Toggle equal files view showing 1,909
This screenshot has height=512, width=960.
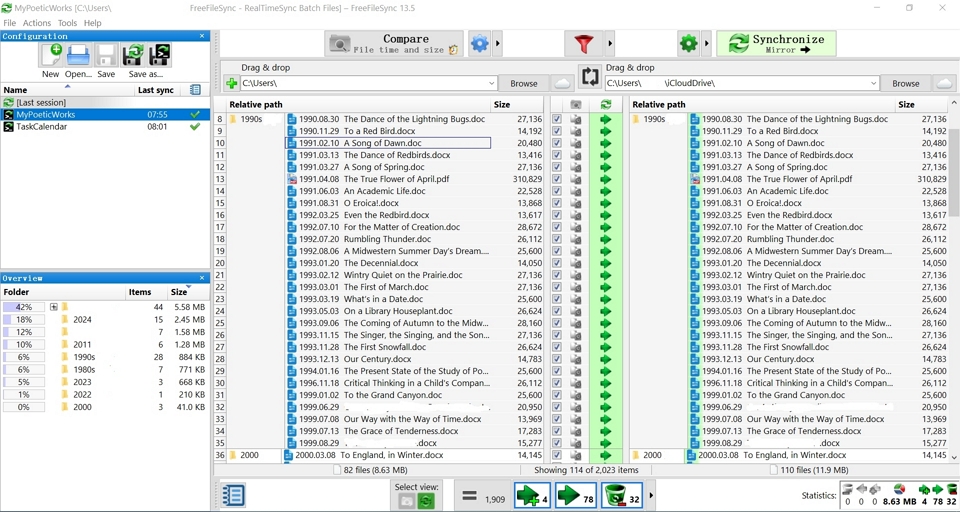482,495
